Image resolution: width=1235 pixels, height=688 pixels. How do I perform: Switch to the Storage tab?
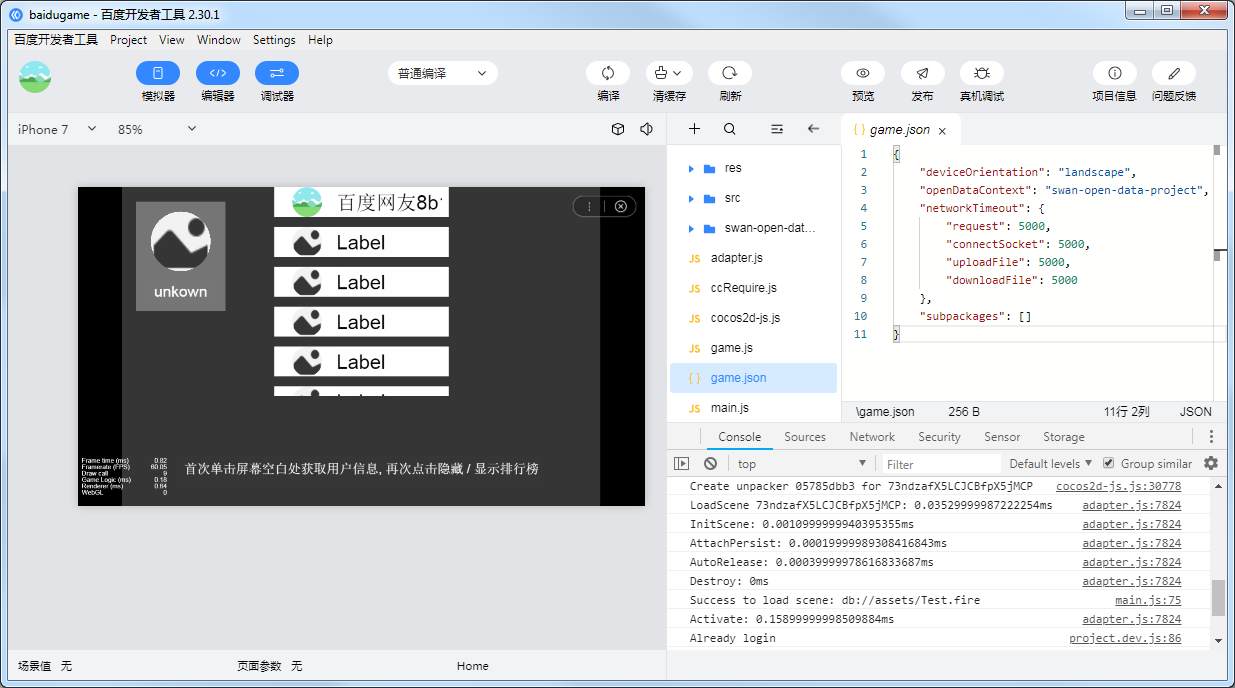pyautogui.click(x=1064, y=437)
